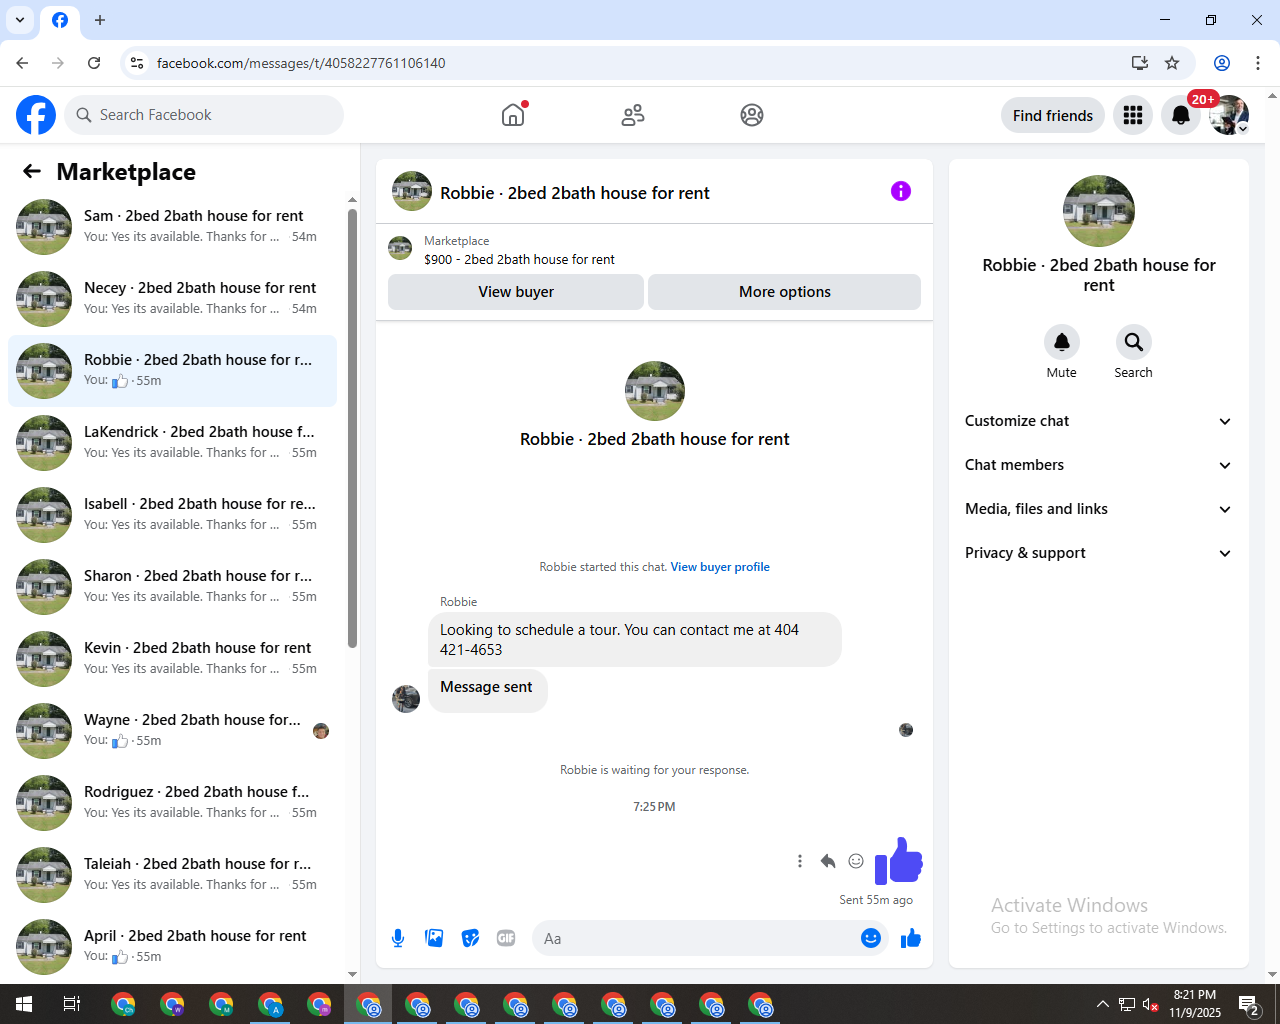Send a voice clip with microphone icon
The image size is (1280, 1024).
point(398,938)
